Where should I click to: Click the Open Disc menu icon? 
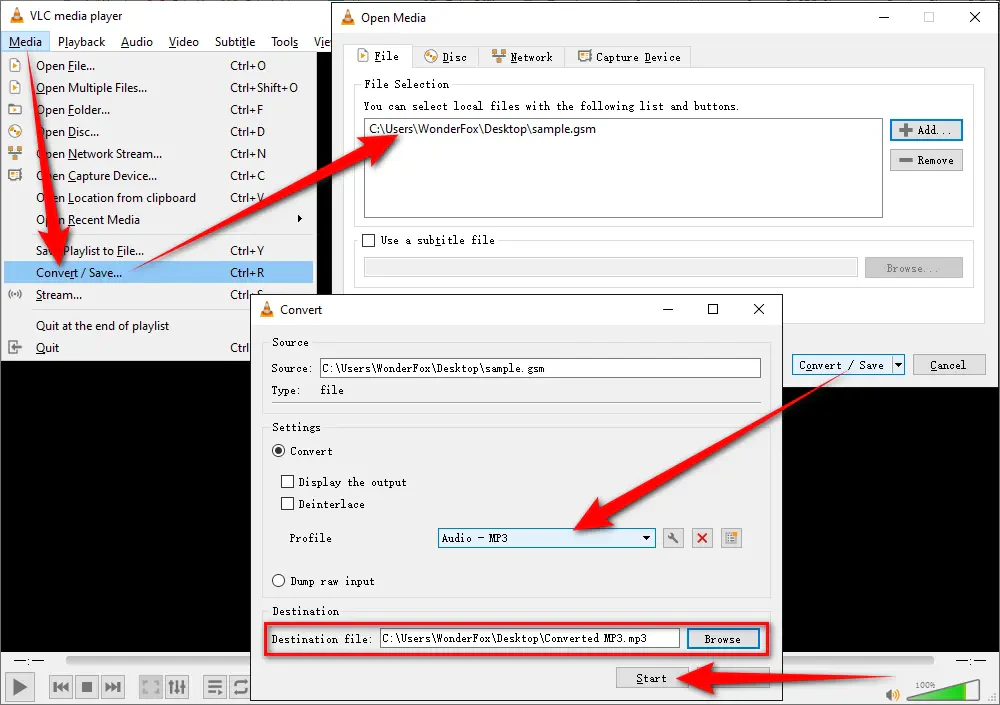tap(15, 131)
